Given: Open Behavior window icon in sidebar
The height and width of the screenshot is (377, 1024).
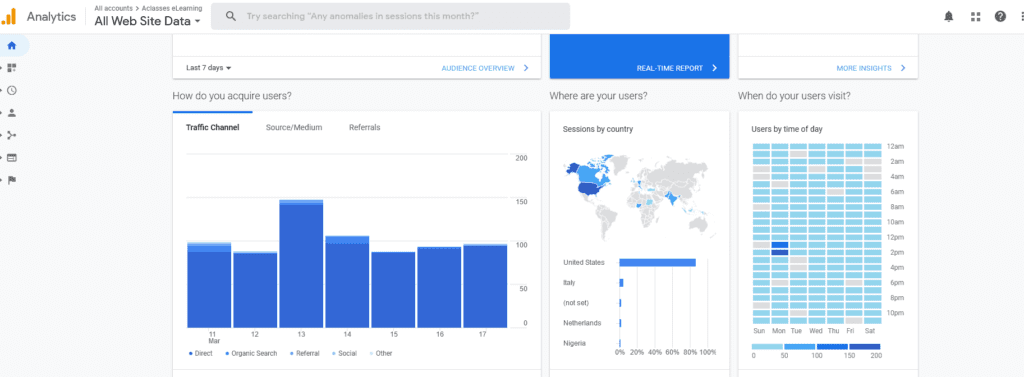Looking at the screenshot, I should tap(12, 157).
